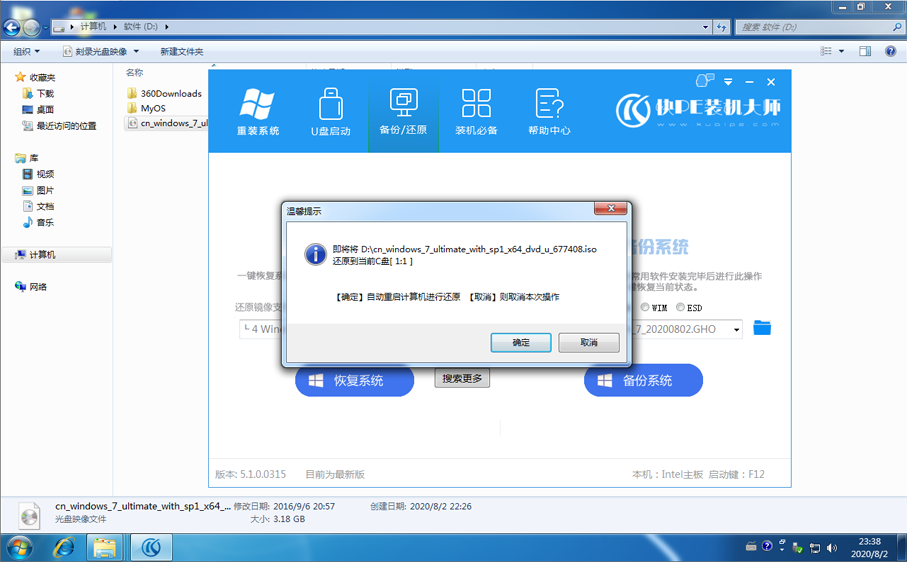Toggle the Explorer preview pane icon

[x=865, y=51]
